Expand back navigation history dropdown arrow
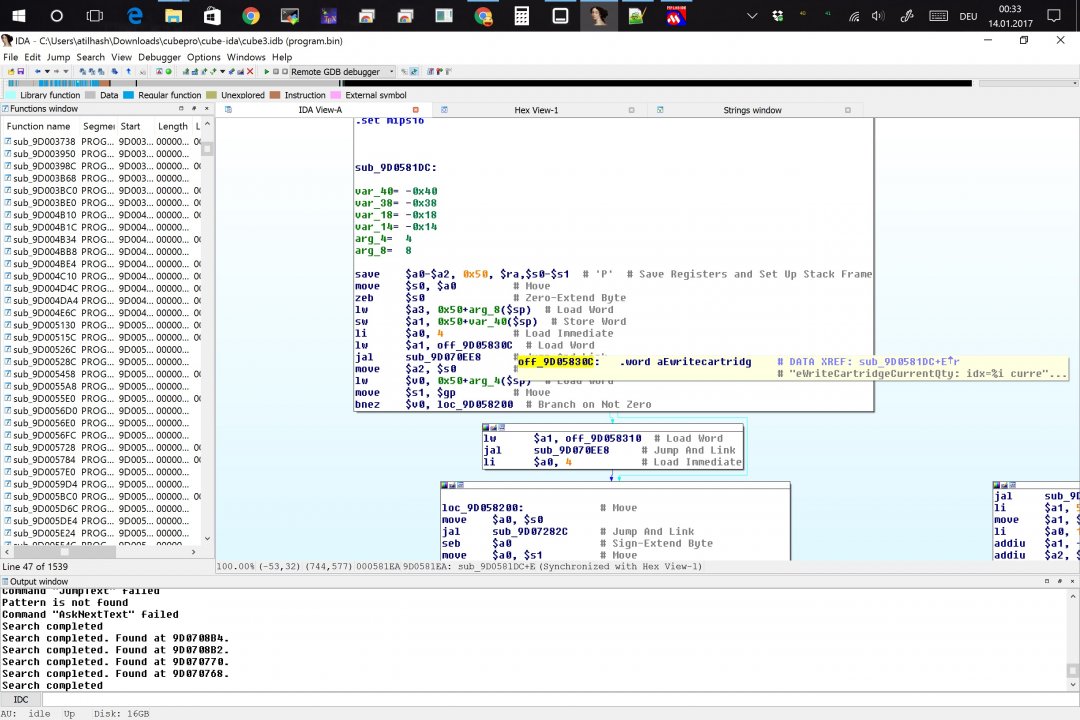This screenshot has width=1080, height=720. pos(47,72)
